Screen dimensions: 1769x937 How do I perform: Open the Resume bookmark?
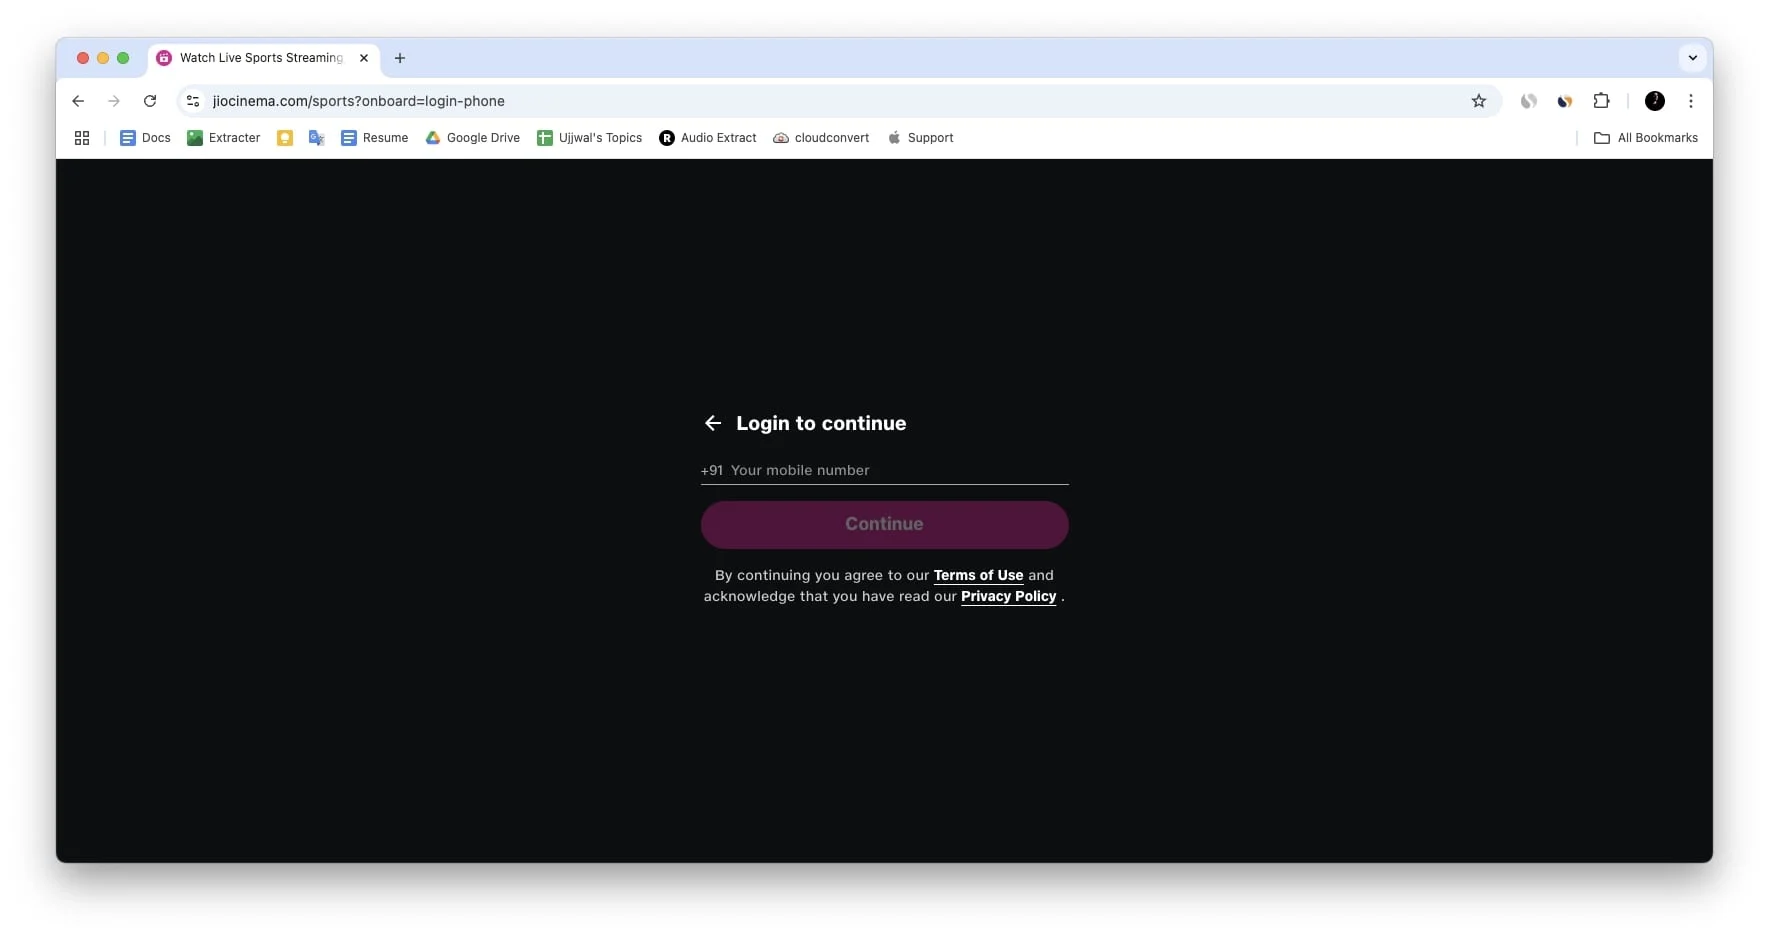tap(375, 138)
